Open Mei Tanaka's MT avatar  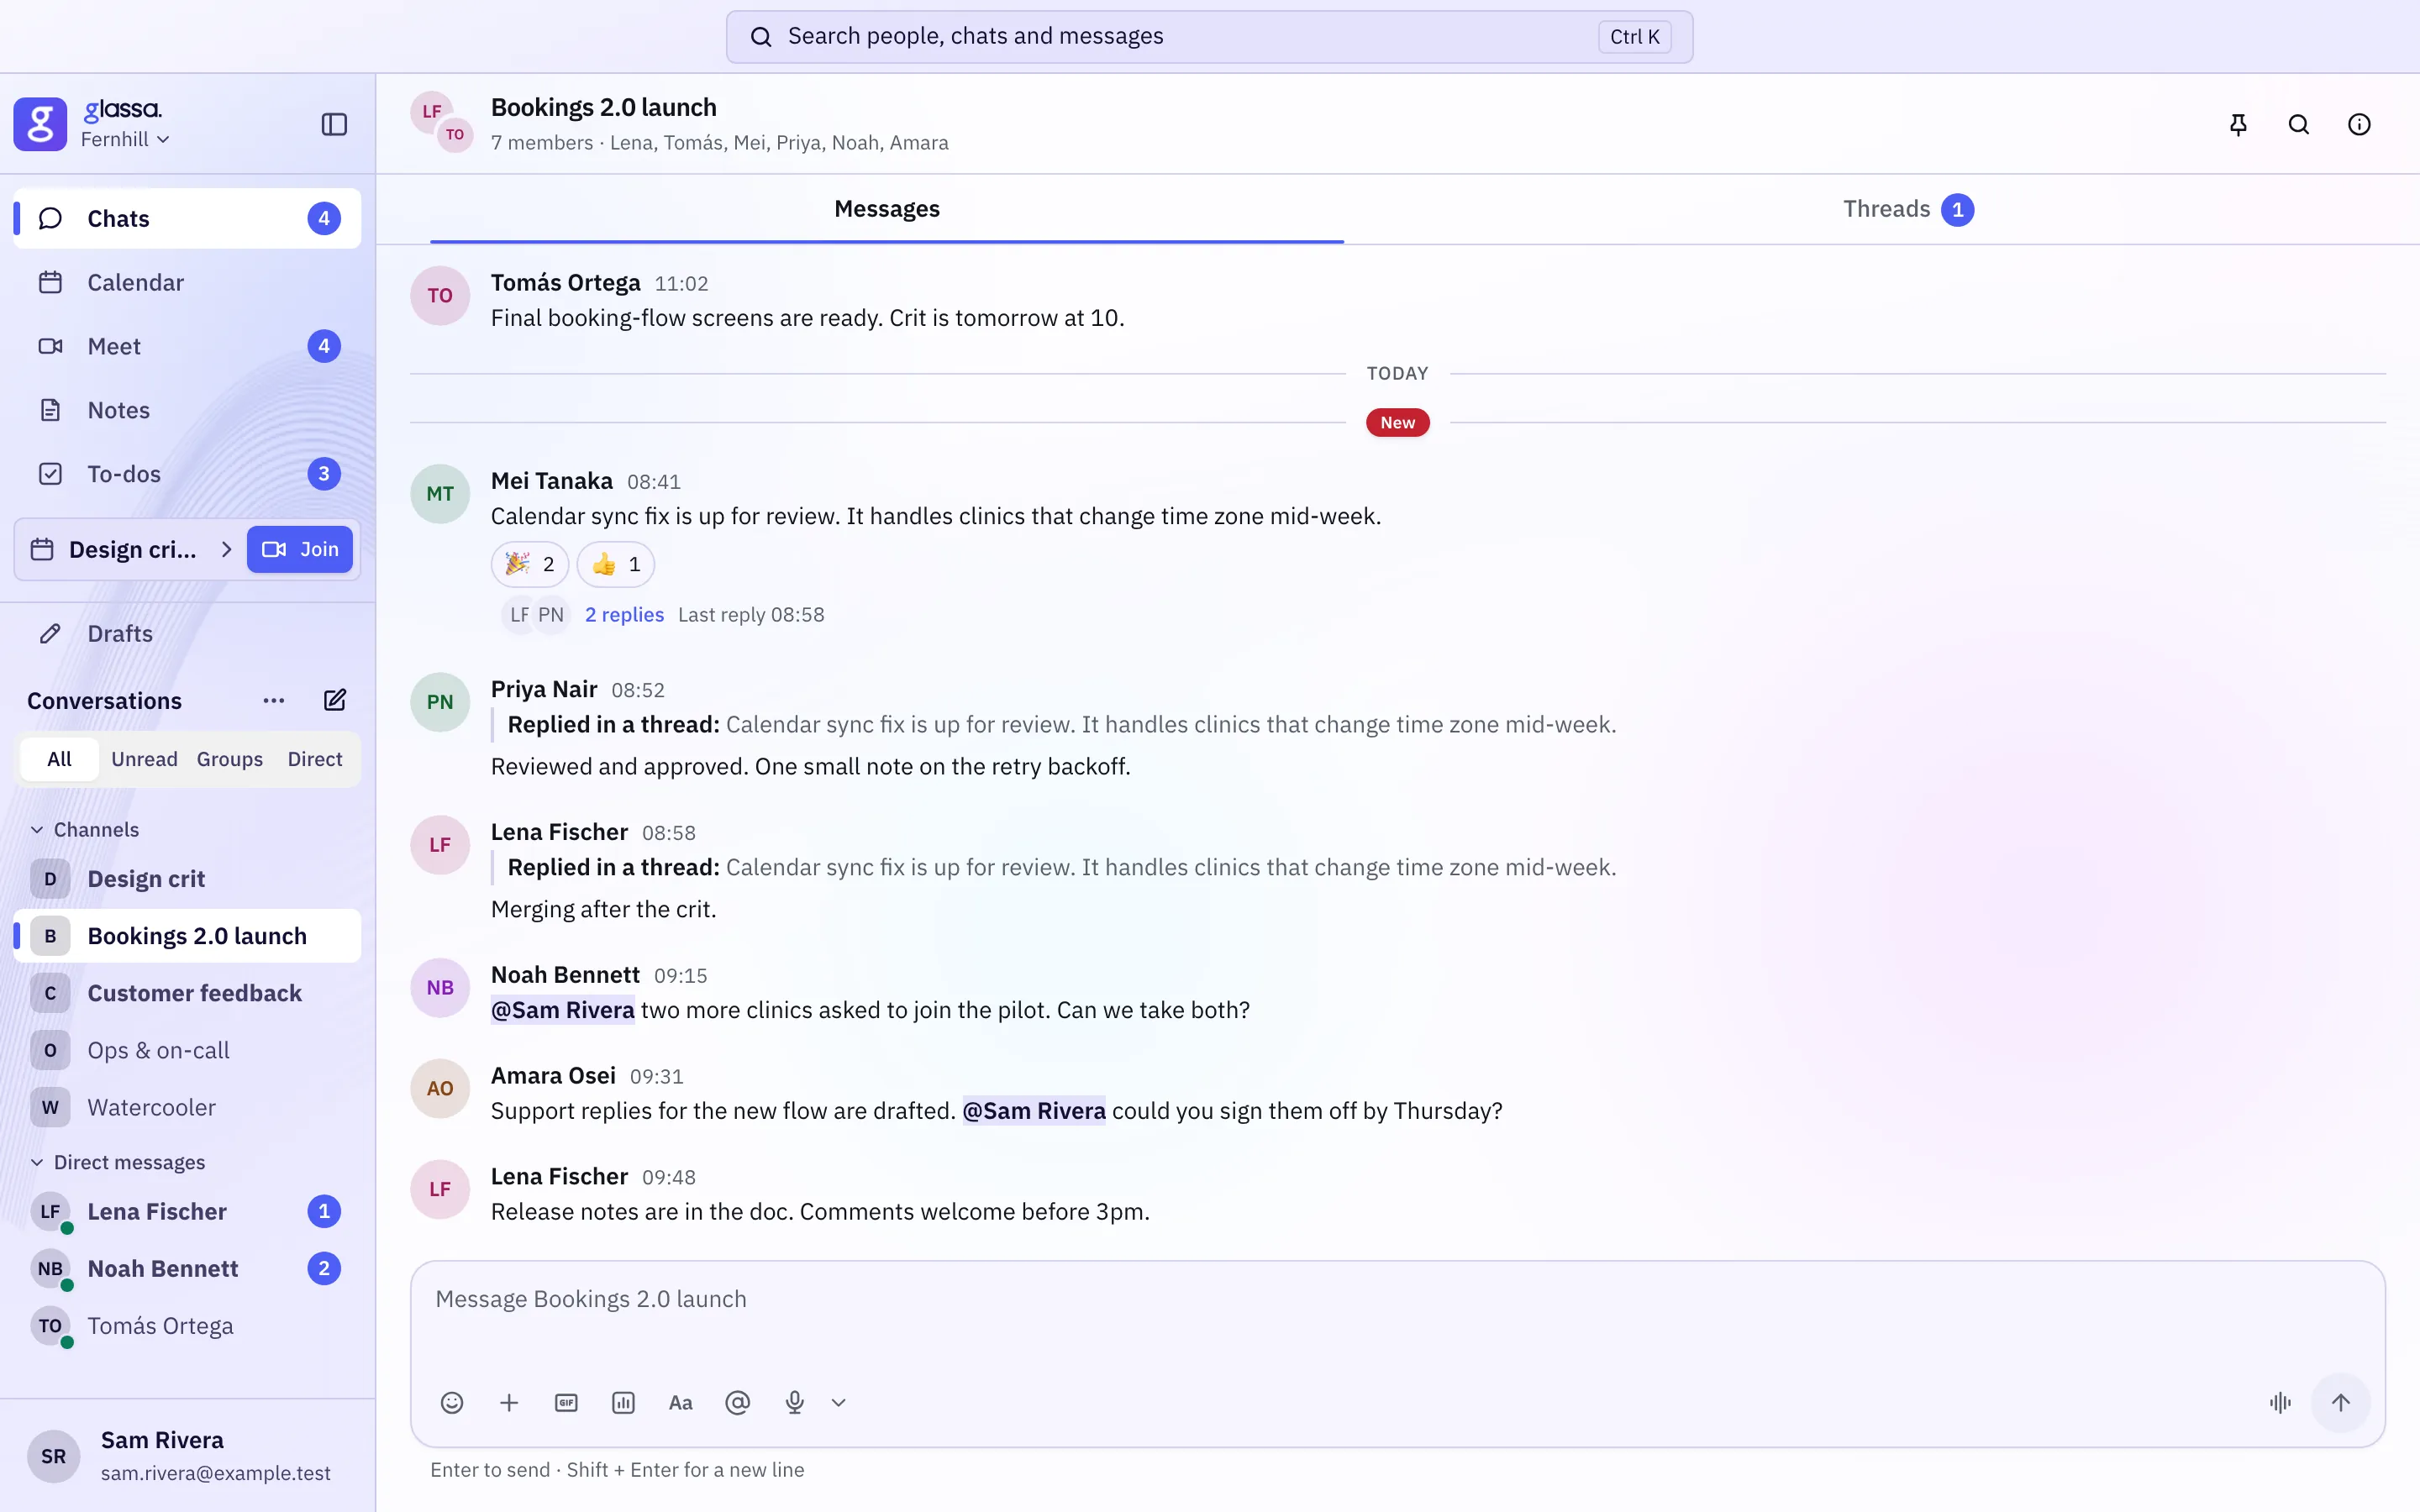[440, 493]
